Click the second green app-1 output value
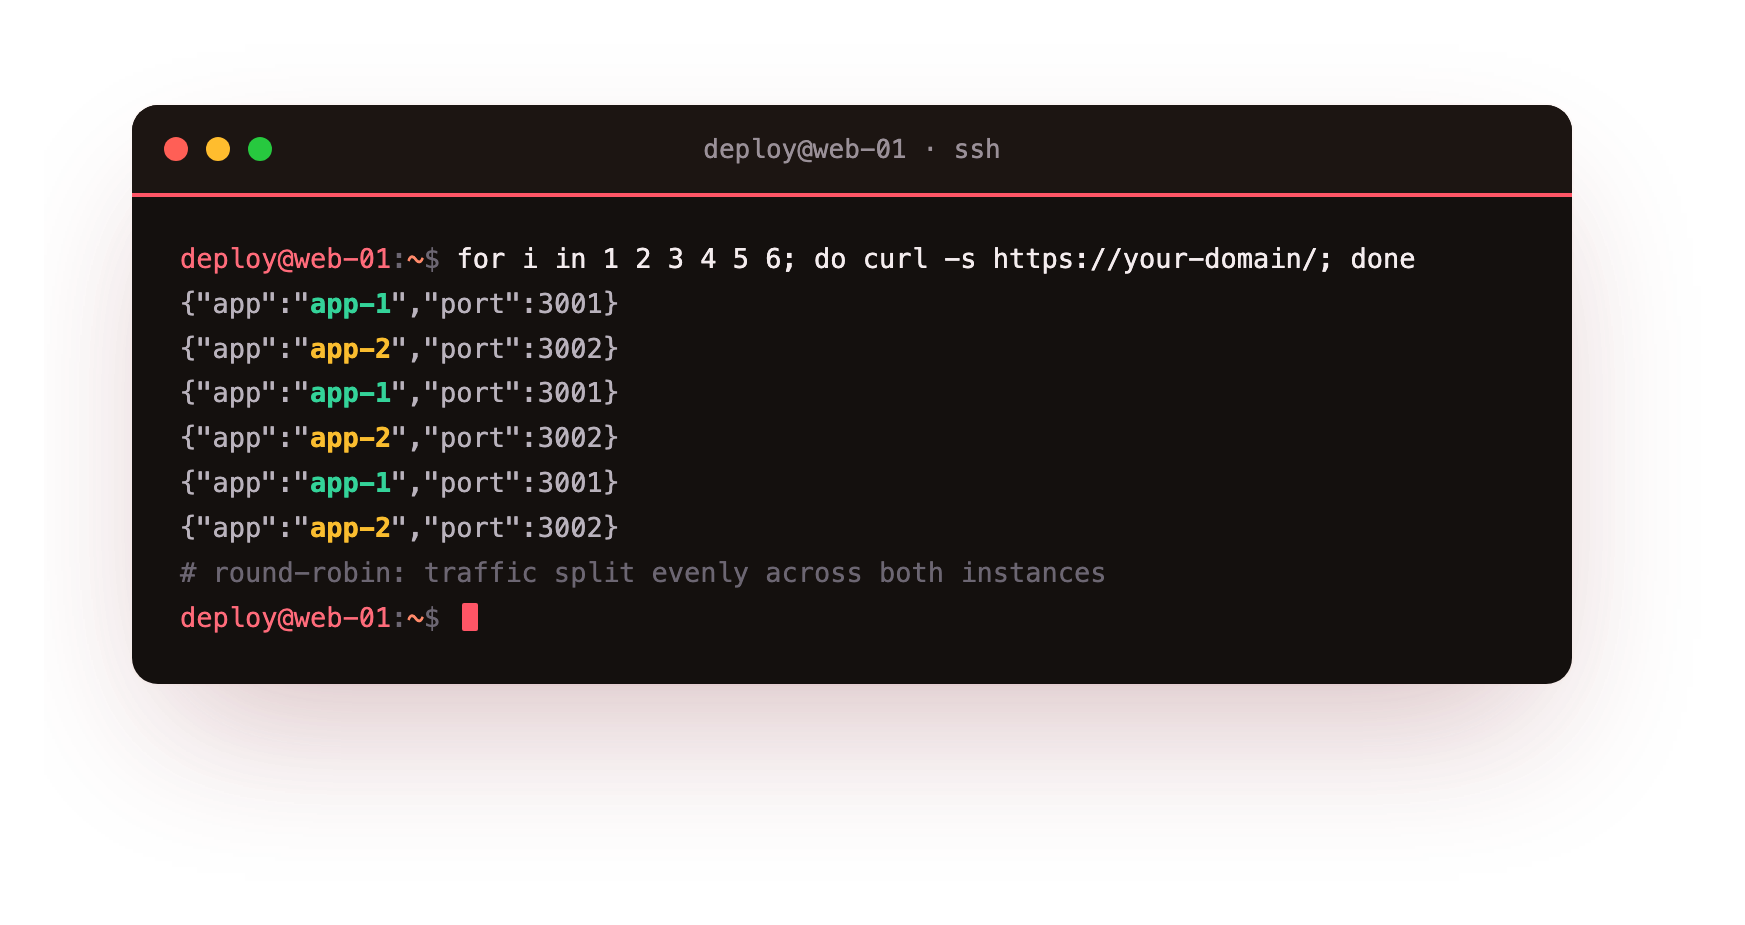 point(350,393)
